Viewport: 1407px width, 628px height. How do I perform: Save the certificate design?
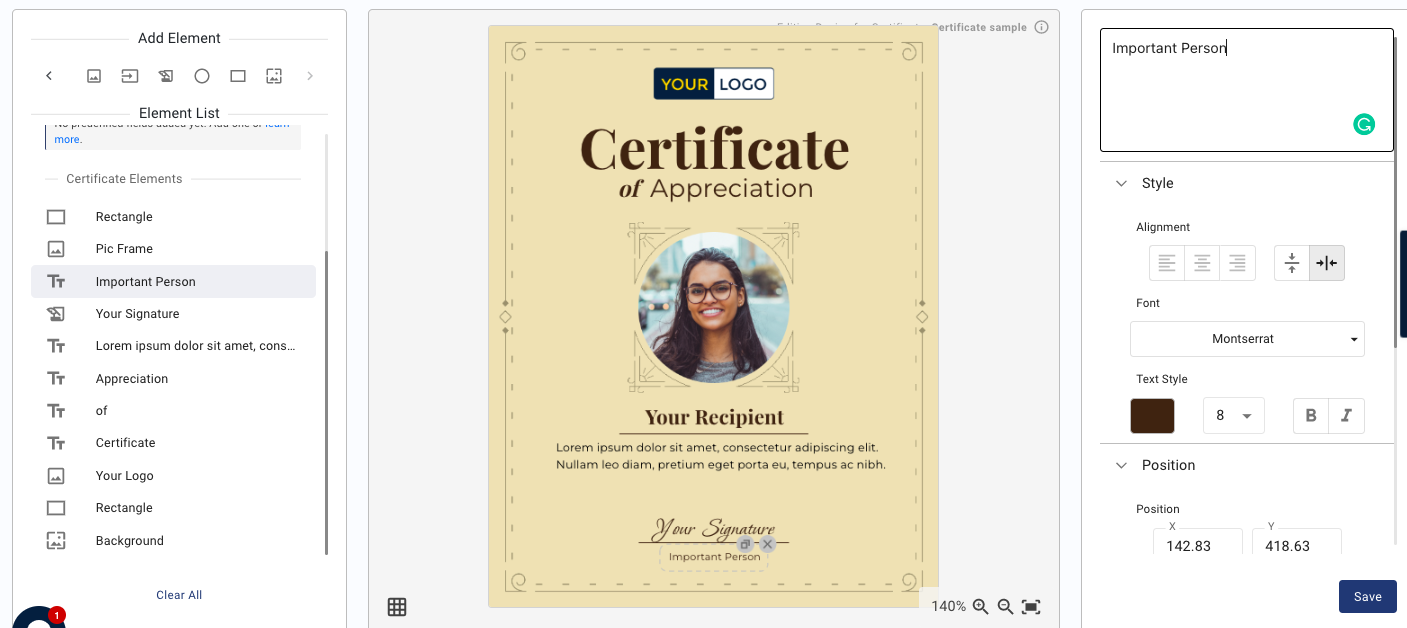coord(1367,597)
